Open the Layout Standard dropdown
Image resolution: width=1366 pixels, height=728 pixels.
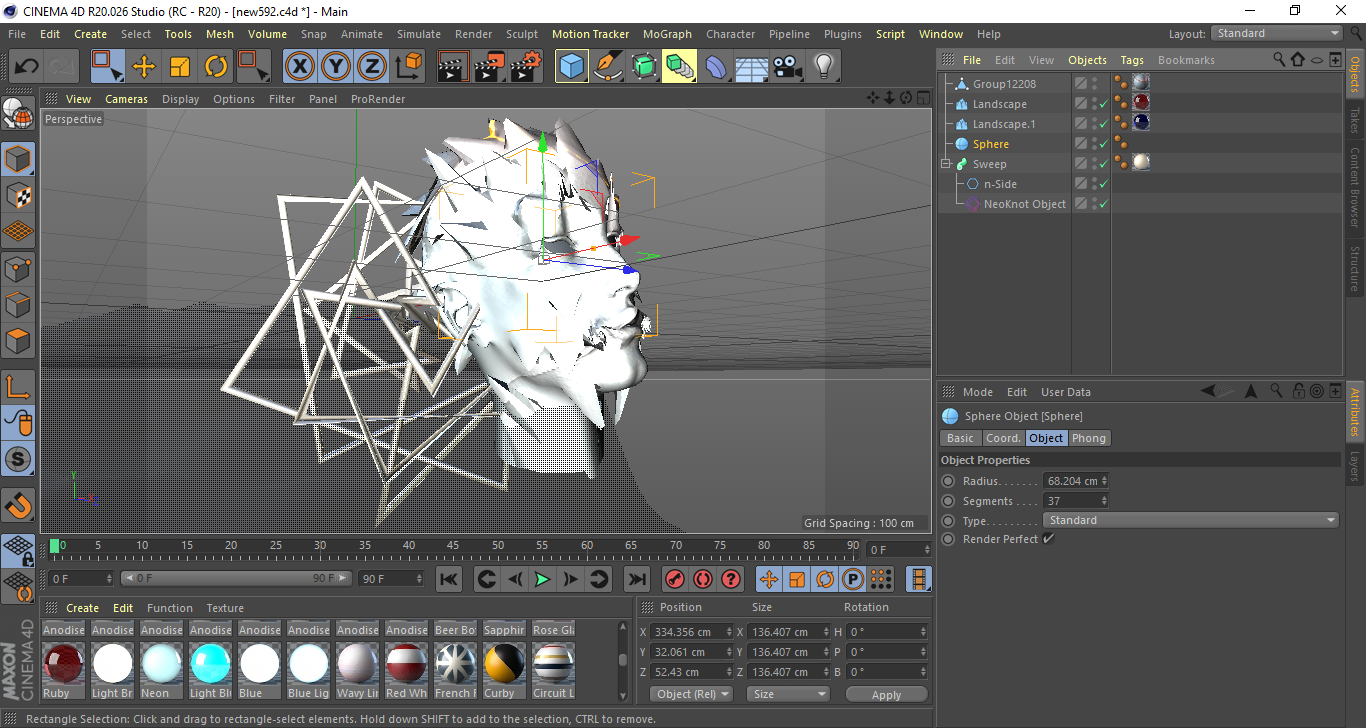pos(1277,33)
